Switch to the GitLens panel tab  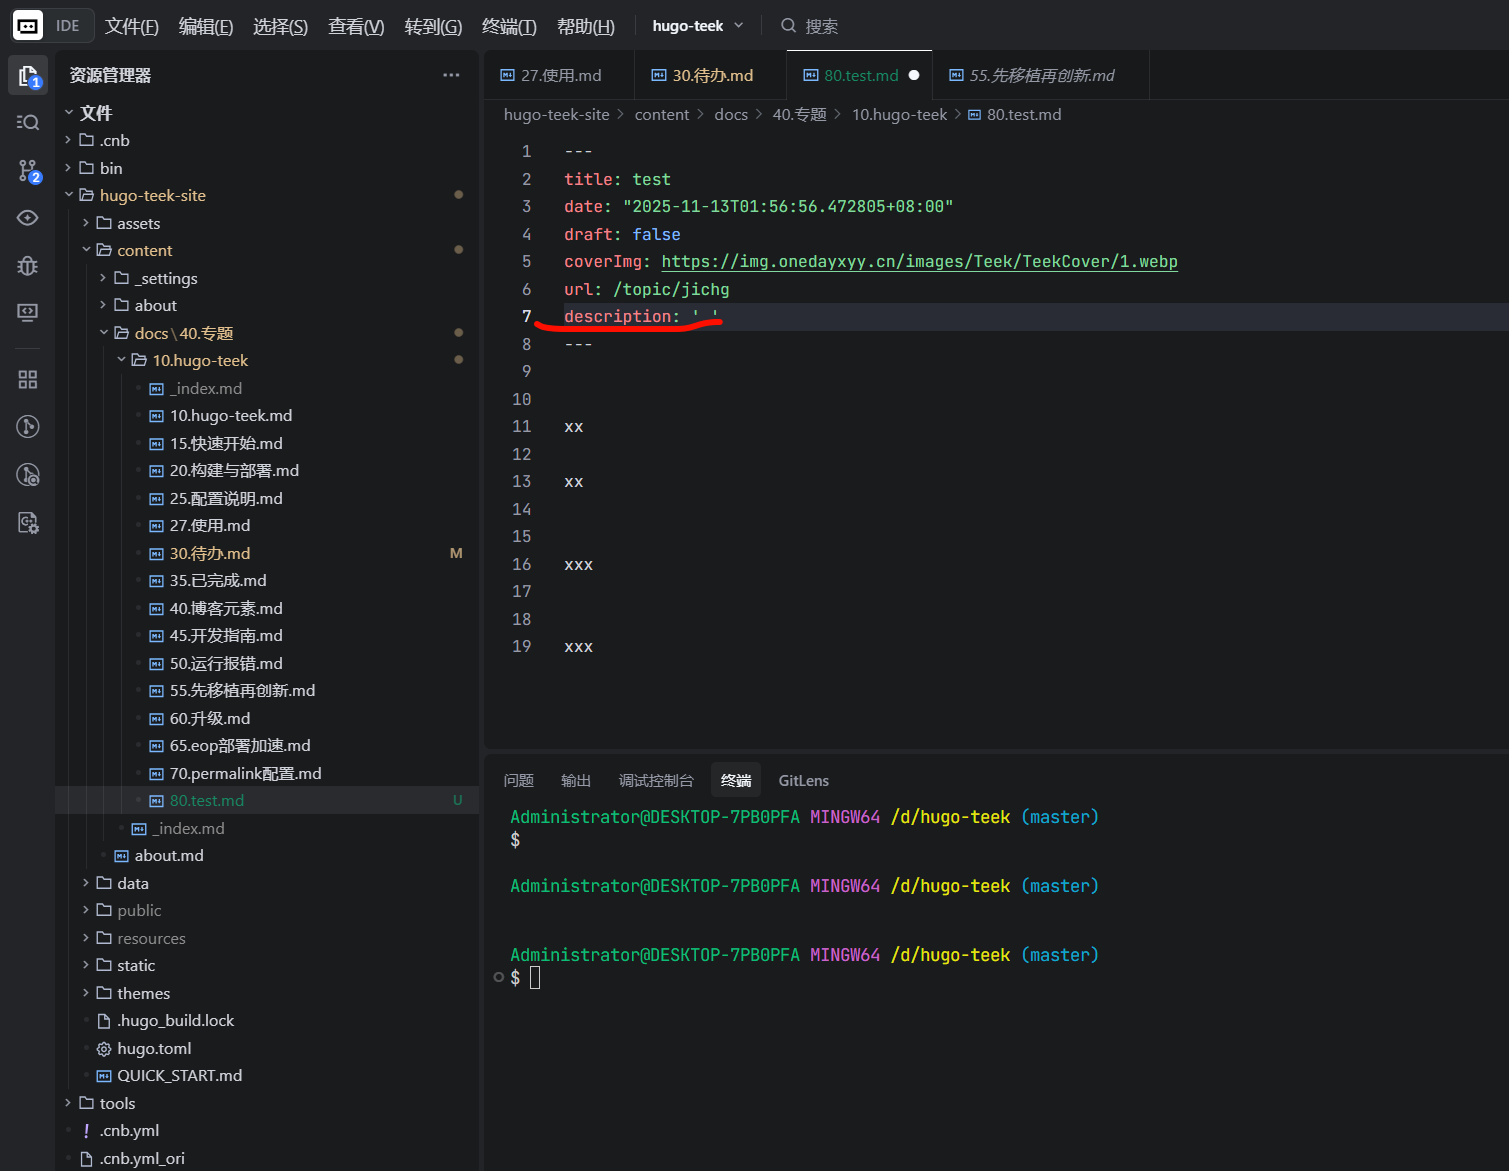point(803,781)
